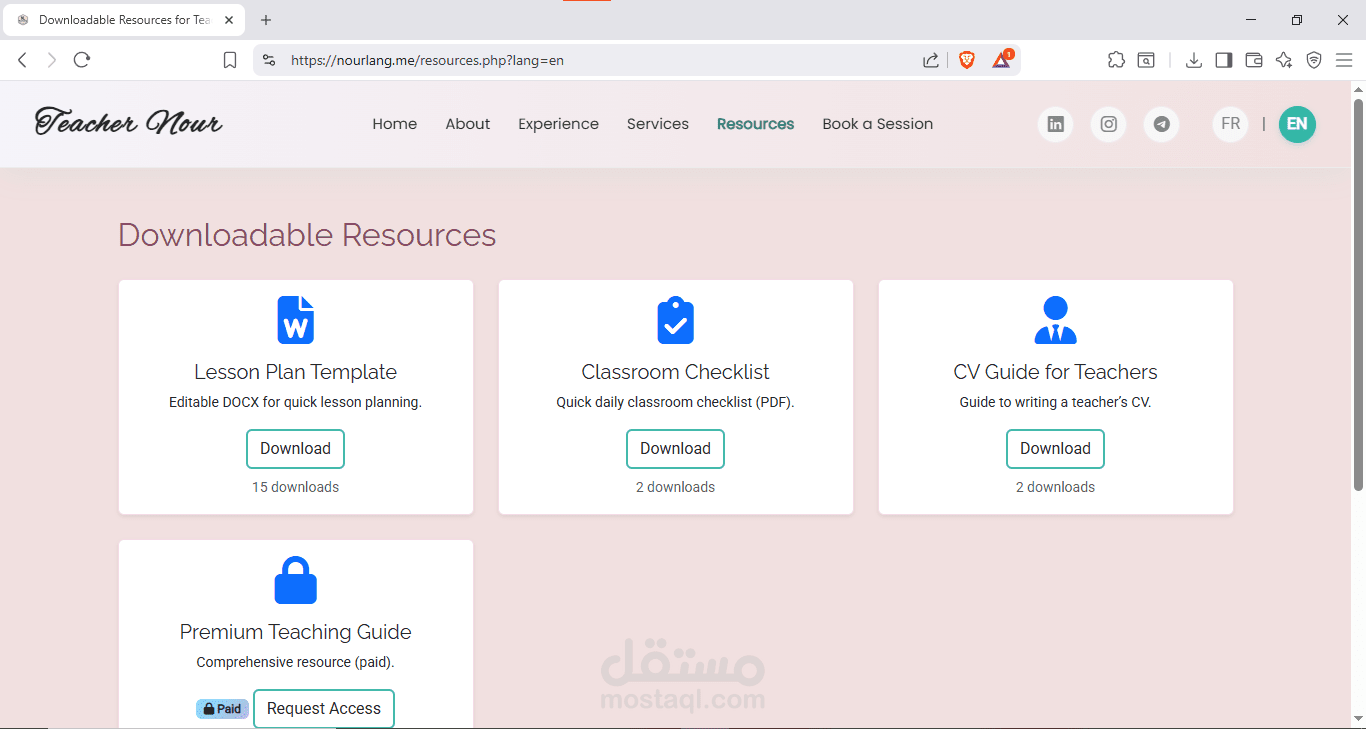This screenshot has width=1366, height=729.
Task: Select the EN language button
Action: [1297, 124]
